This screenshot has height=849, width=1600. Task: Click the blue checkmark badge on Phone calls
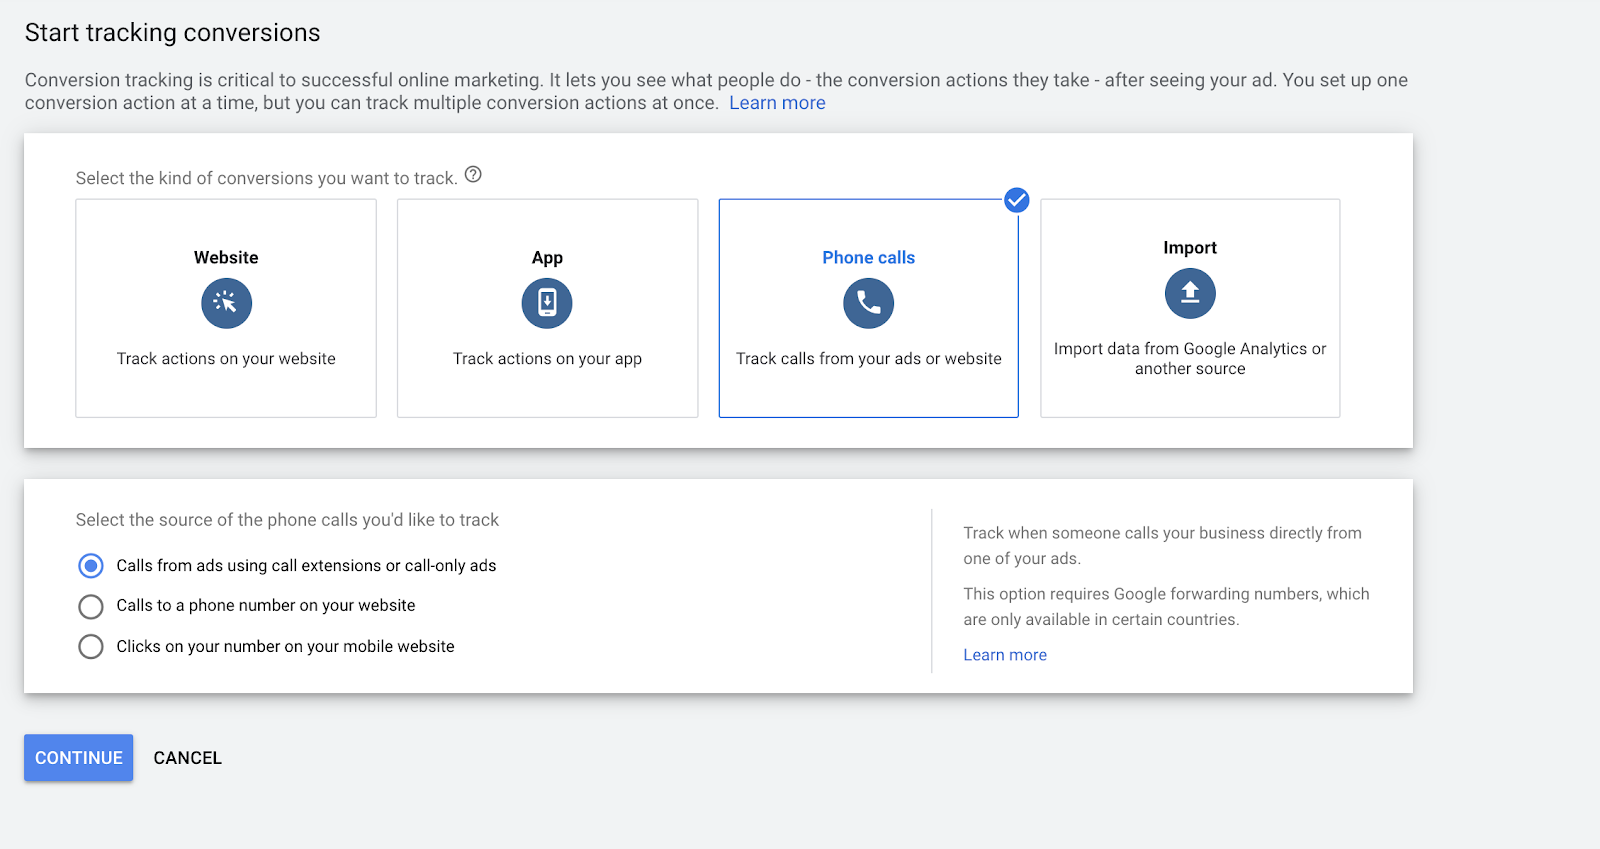(x=1017, y=200)
